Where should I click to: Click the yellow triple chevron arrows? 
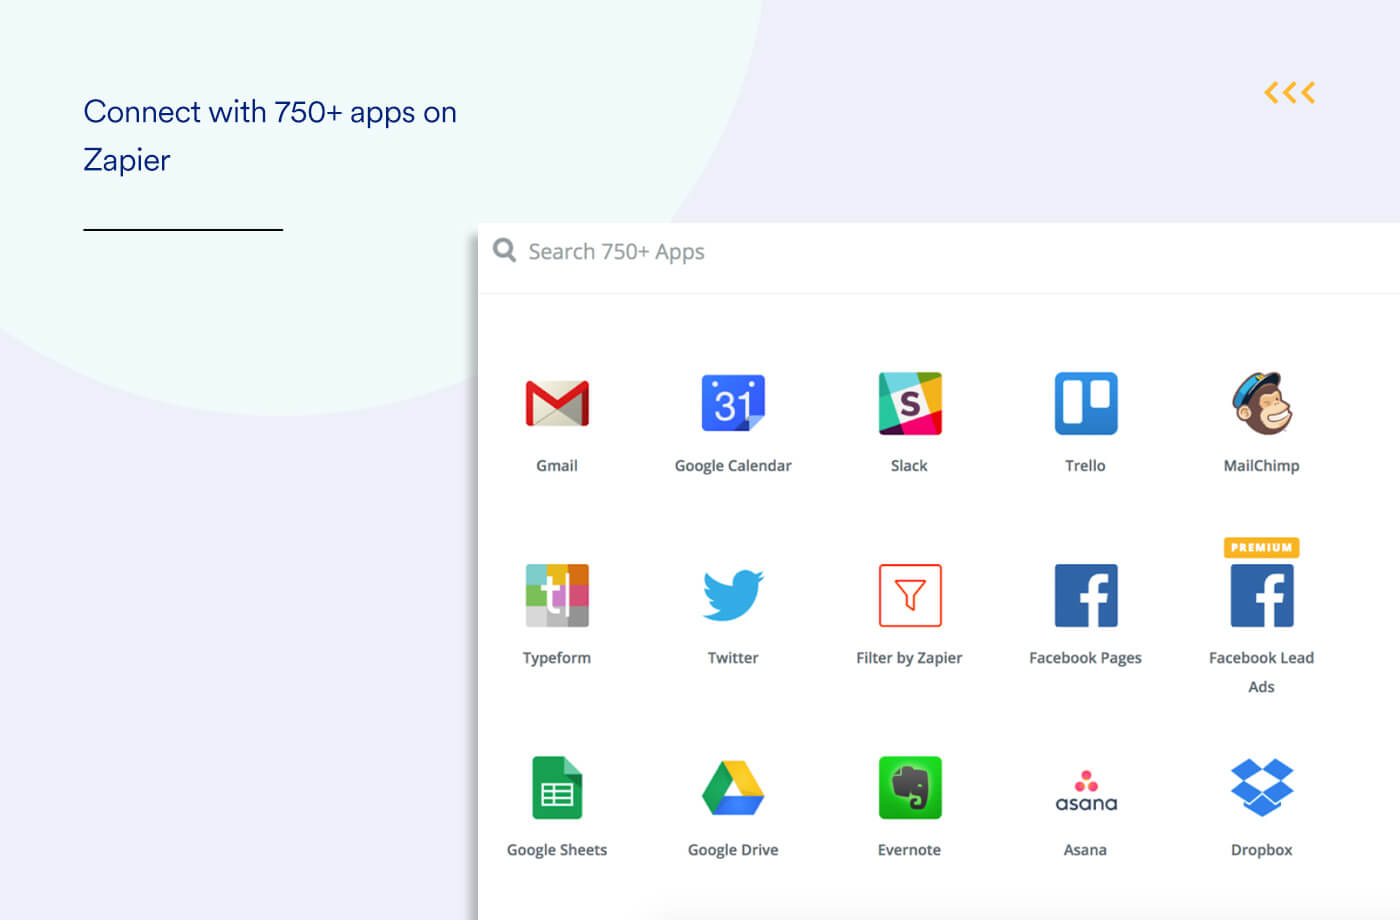pyautogui.click(x=1289, y=93)
